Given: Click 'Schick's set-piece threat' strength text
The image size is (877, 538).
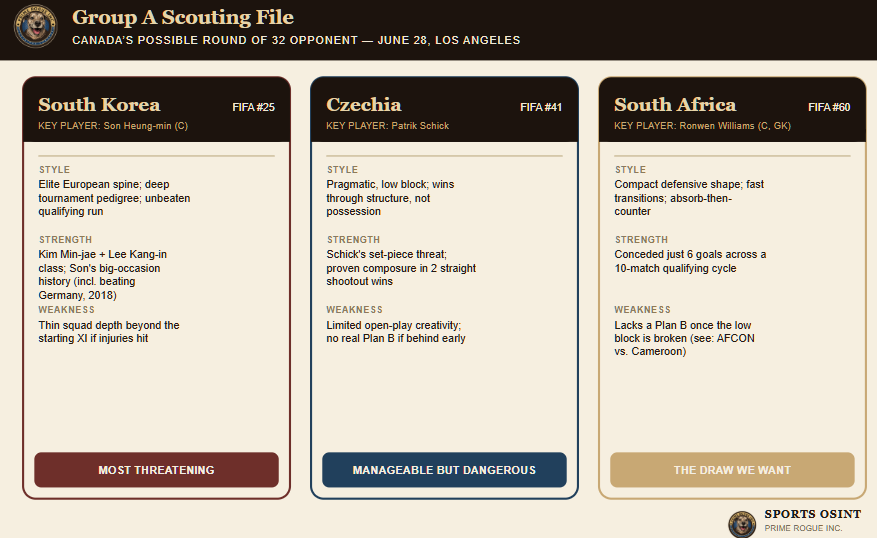Looking at the screenshot, I should (x=401, y=268).
